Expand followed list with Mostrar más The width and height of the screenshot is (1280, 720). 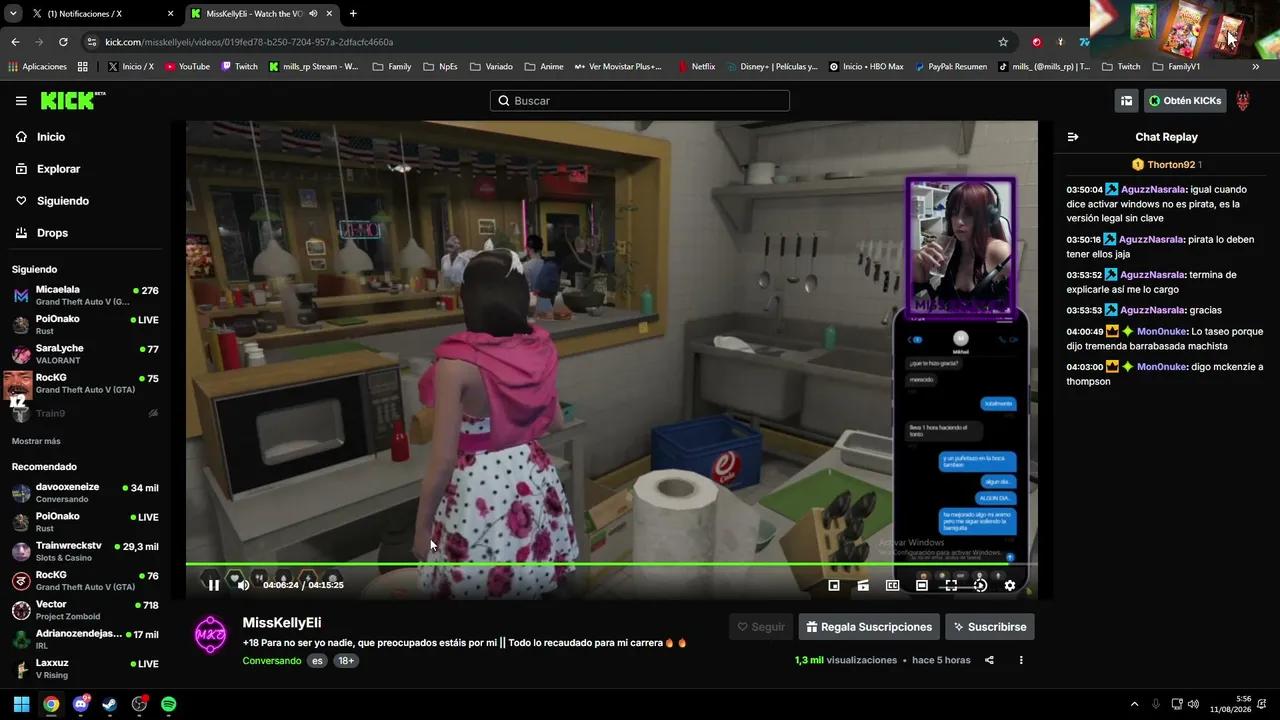[36, 441]
